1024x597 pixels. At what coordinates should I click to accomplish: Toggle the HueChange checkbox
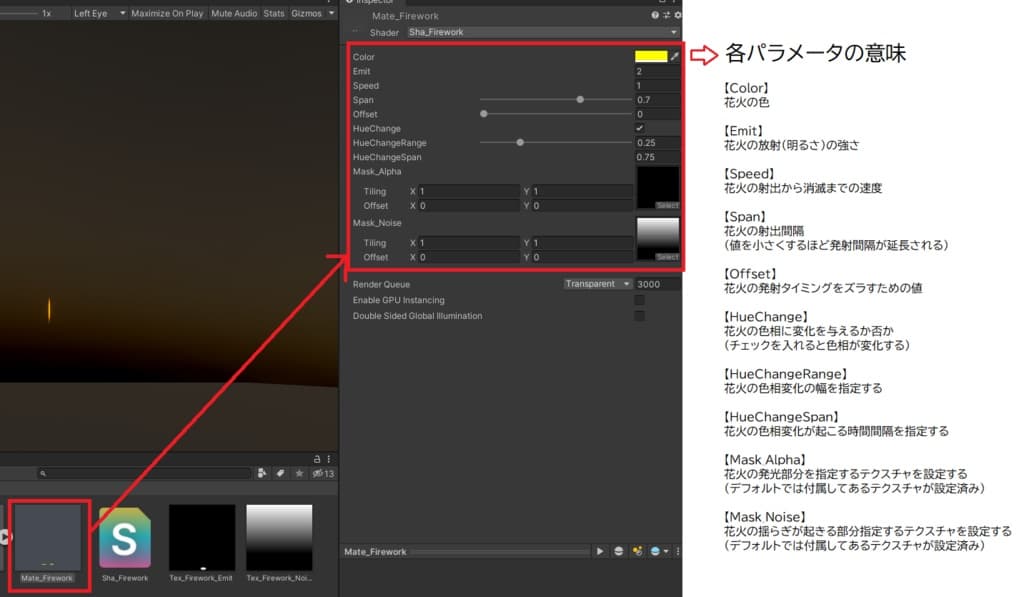(x=639, y=128)
